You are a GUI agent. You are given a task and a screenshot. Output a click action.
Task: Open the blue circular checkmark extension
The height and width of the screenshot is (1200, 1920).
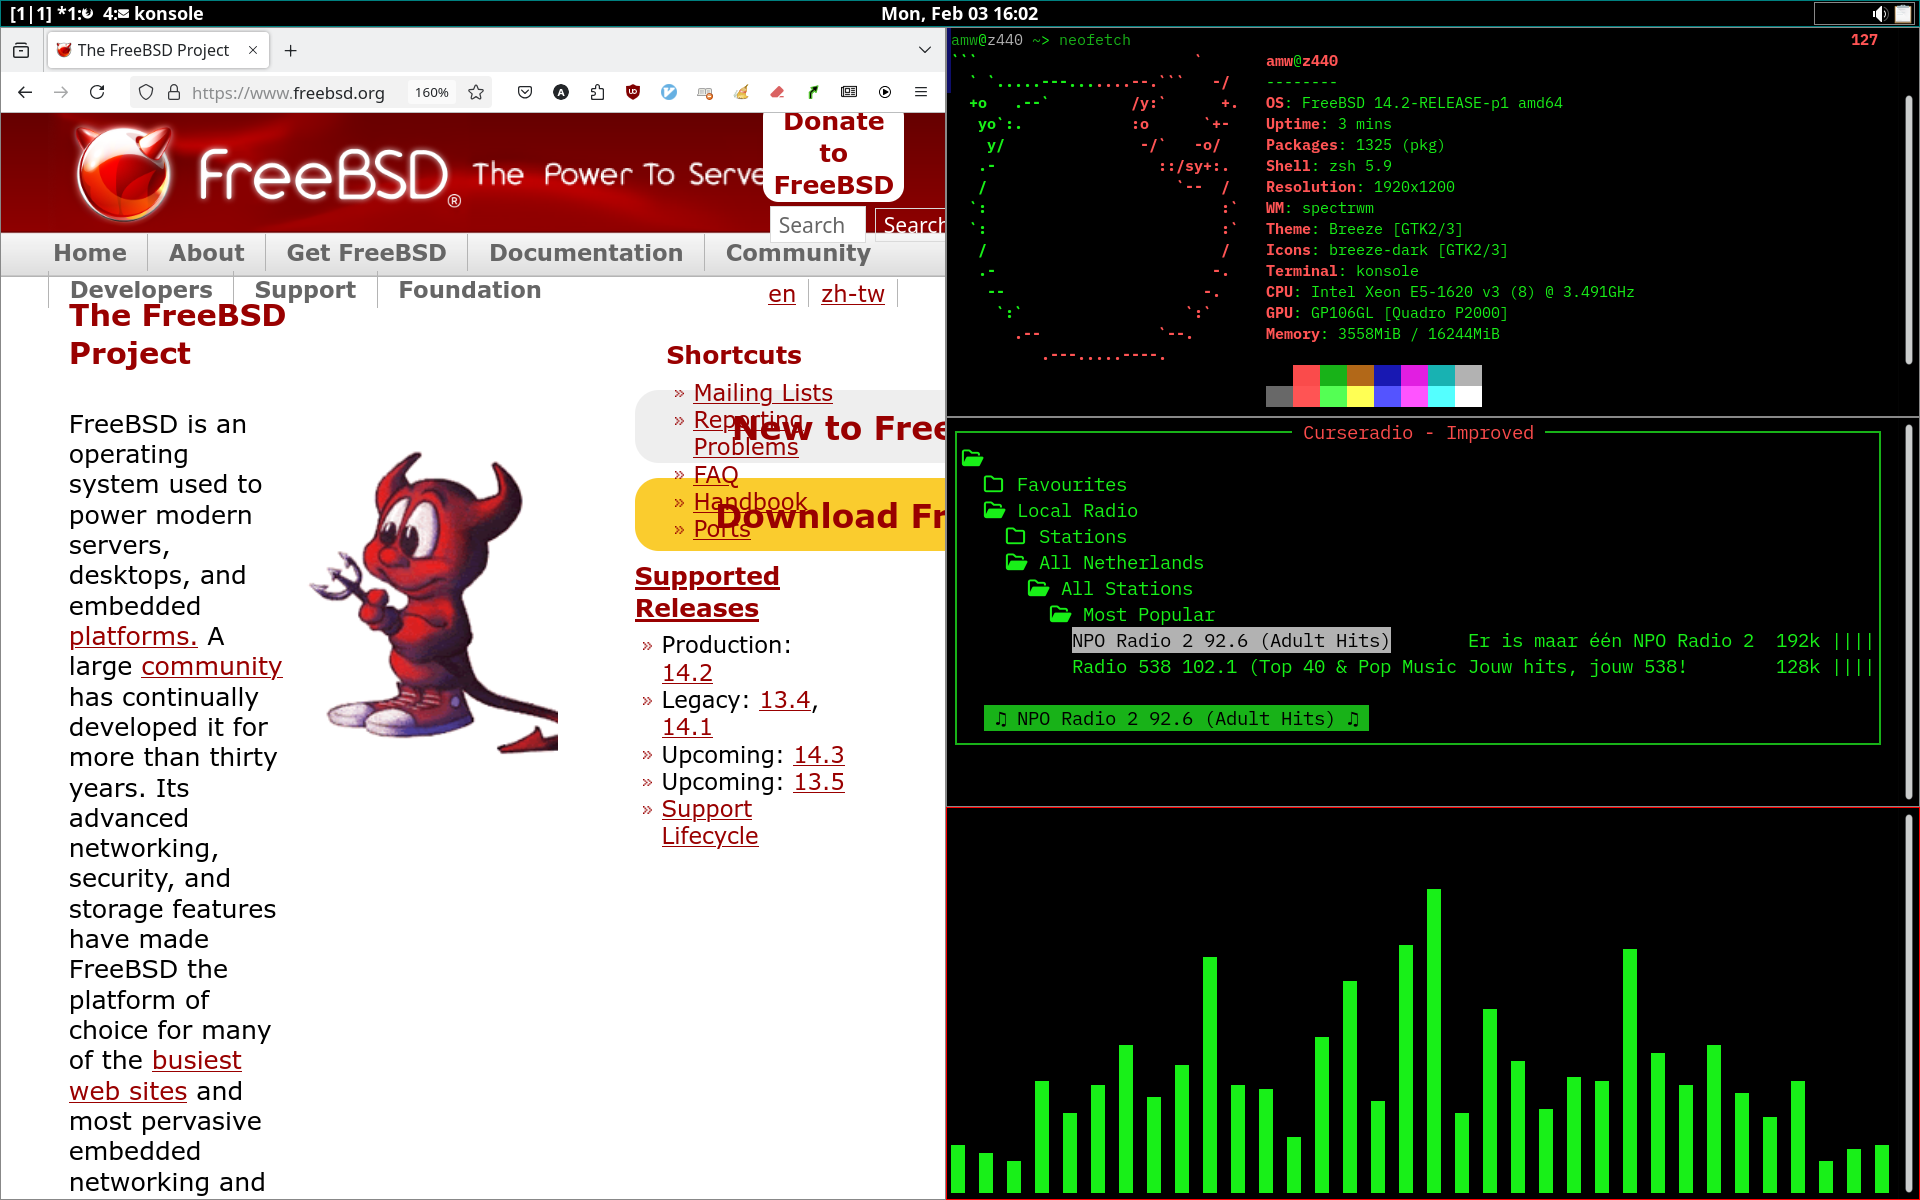pyautogui.click(x=669, y=92)
